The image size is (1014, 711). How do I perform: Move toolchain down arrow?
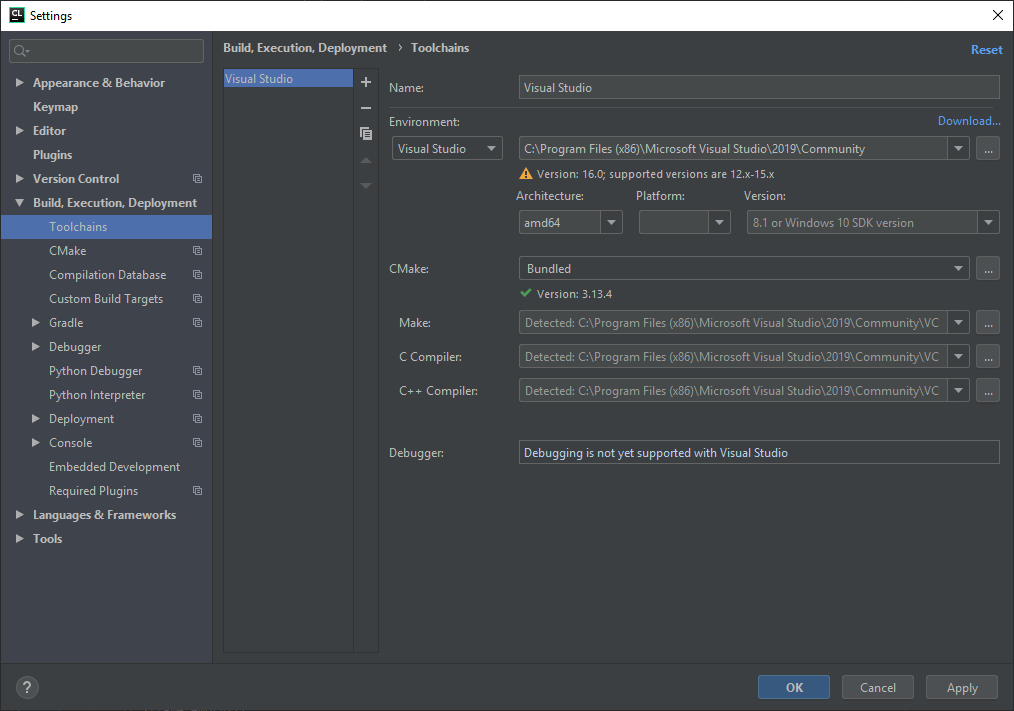(365, 186)
